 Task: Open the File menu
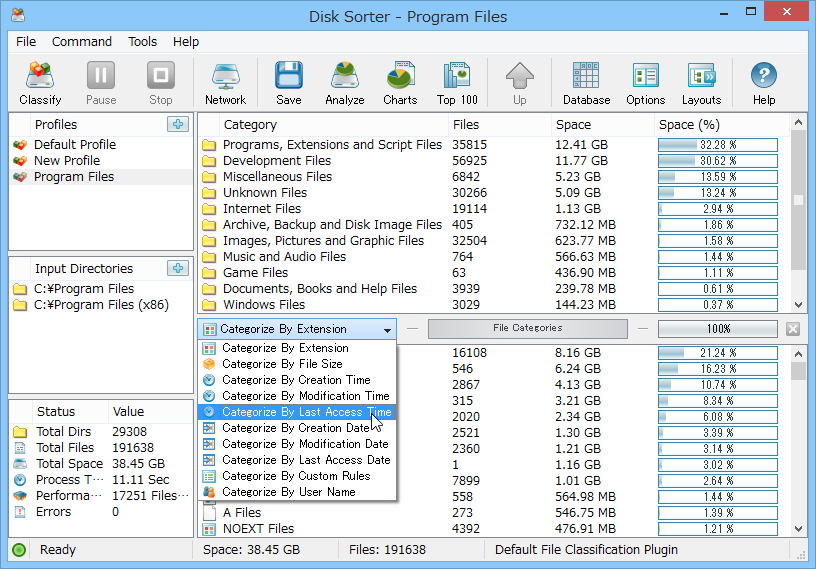(26, 42)
